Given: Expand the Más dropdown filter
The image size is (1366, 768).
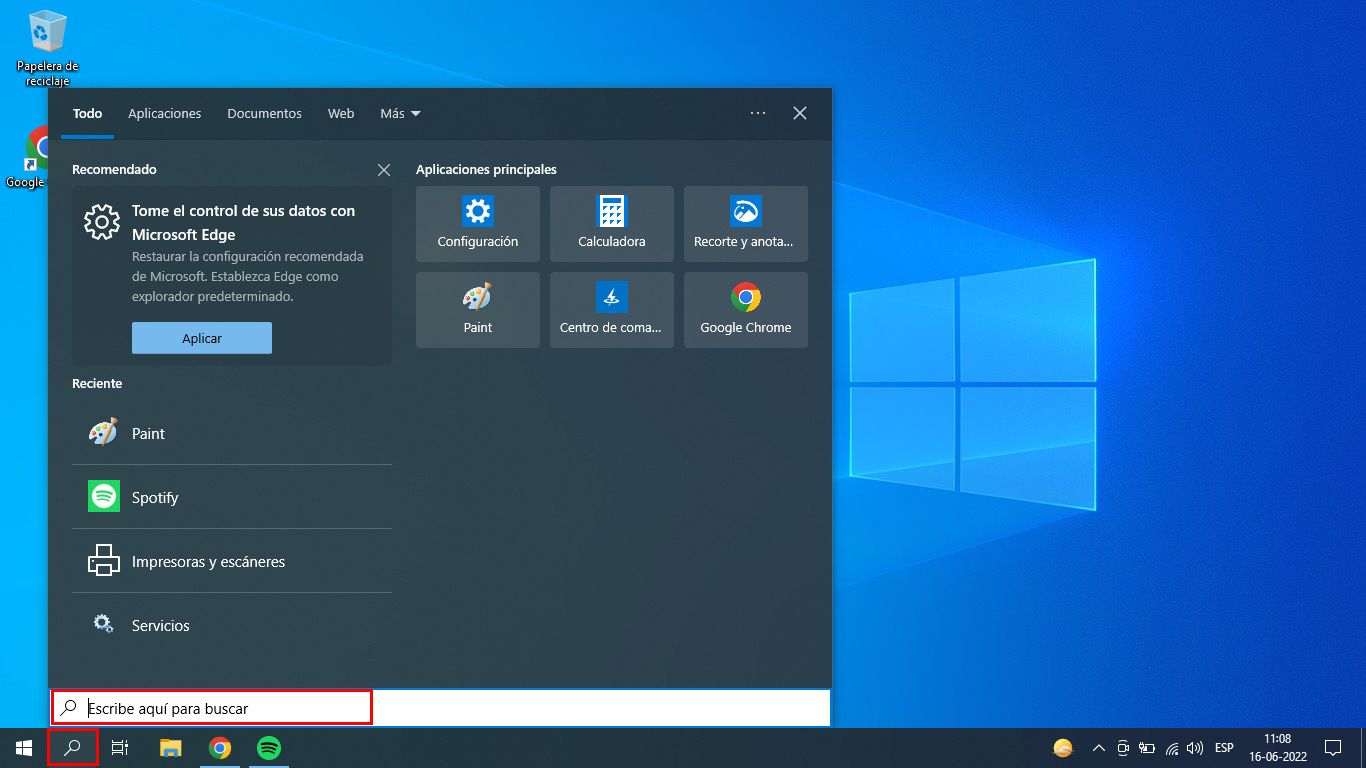Looking at the screenshot, I should click(400, 114).
